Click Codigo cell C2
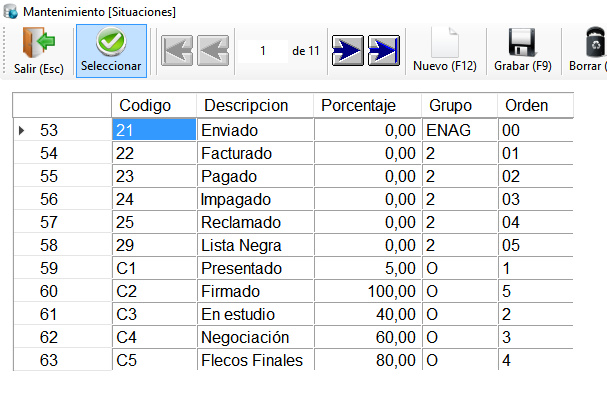The width and height of the screenshot is (607, 413). coord(154,291)
